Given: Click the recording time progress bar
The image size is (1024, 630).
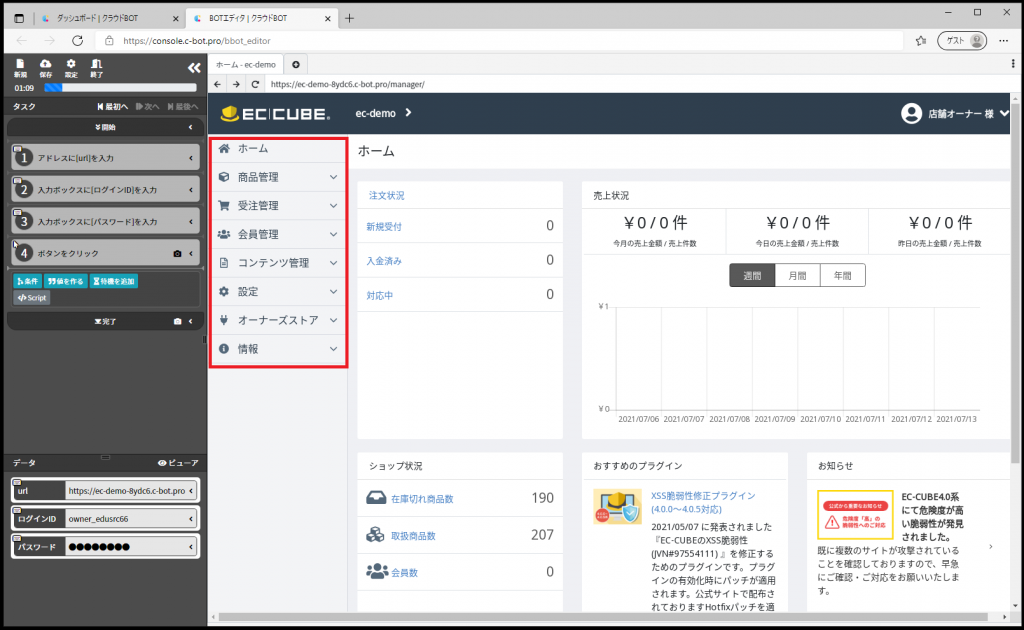Looking at the screenshot, I should pos(120,87).
